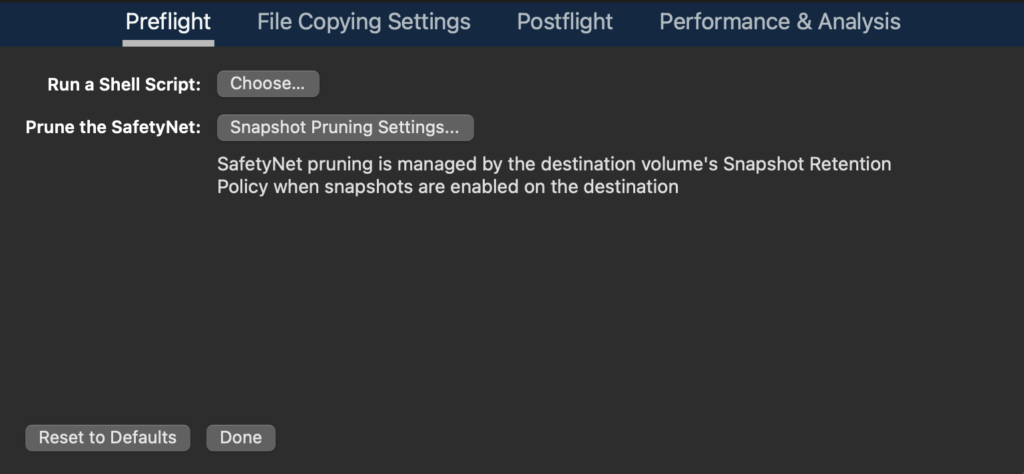View postflight options via the Postflight tab
1024x474 pixels.
coord(565,22)
